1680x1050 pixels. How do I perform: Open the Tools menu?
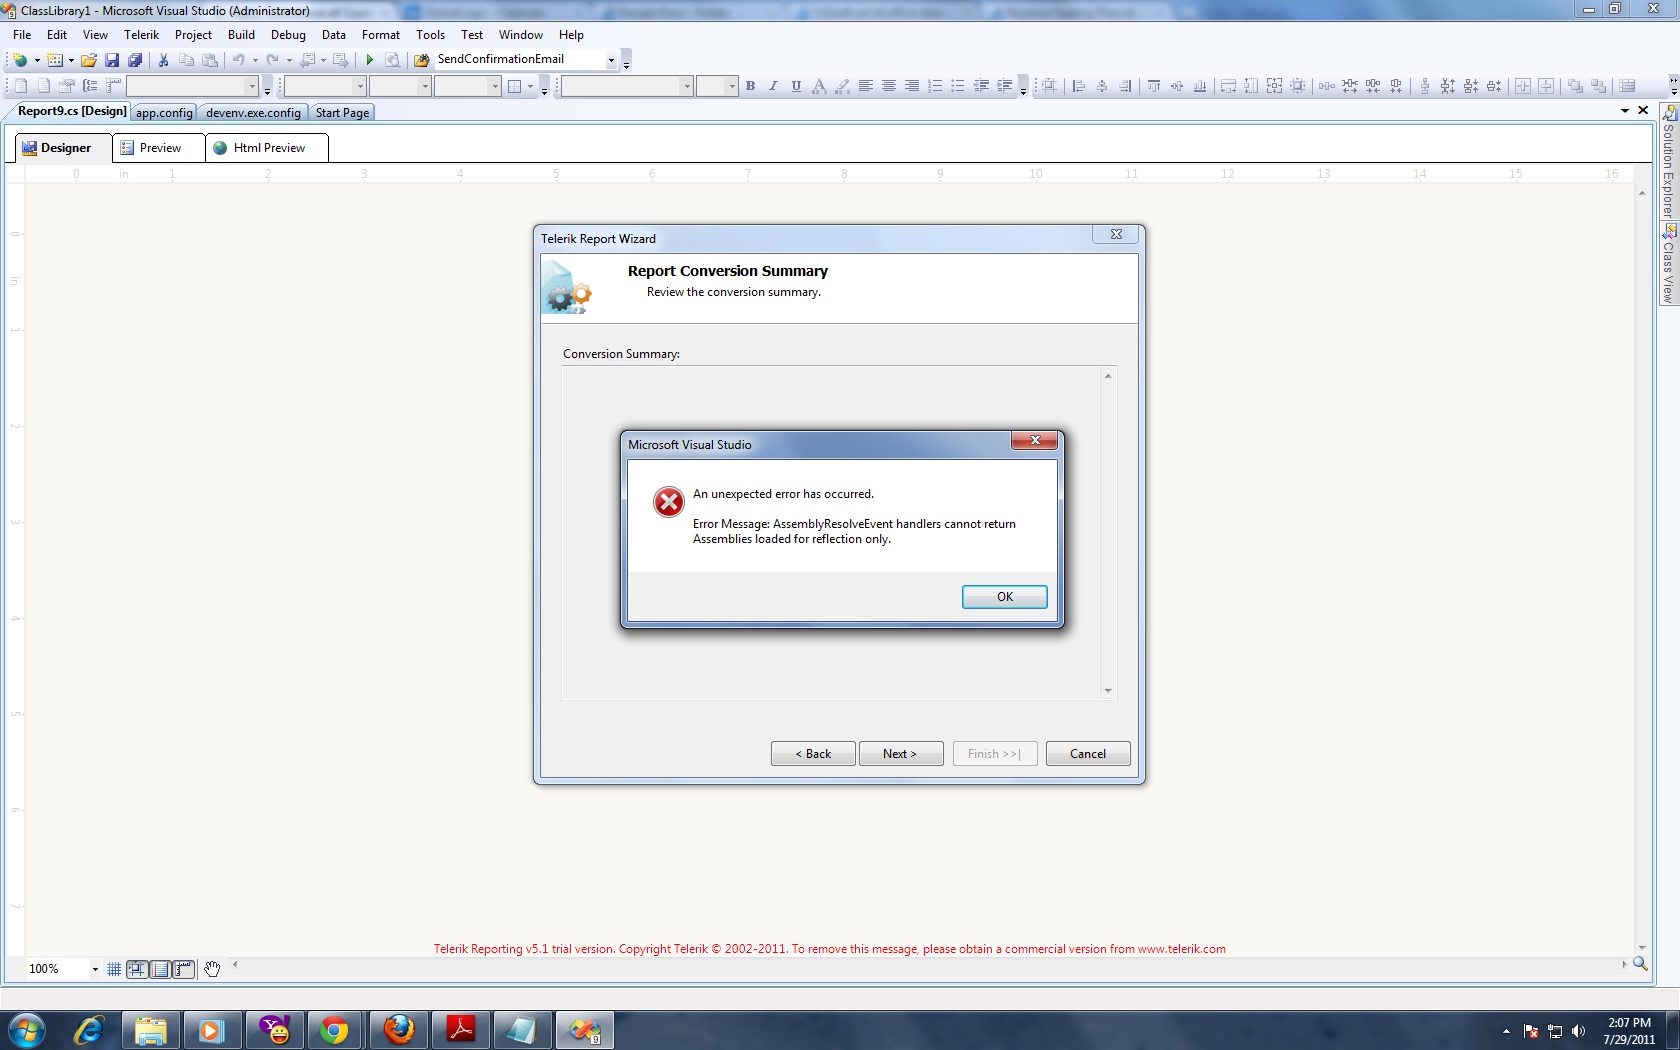[430, 35]
